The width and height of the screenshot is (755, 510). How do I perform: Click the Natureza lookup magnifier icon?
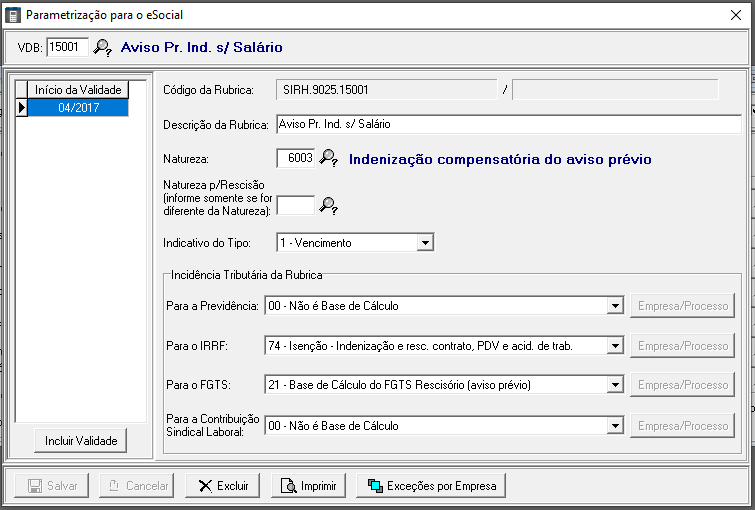coord(329,158)
